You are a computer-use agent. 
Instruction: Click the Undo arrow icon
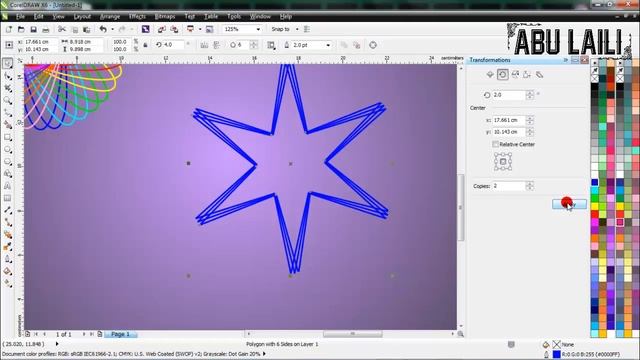click(103, 29)
